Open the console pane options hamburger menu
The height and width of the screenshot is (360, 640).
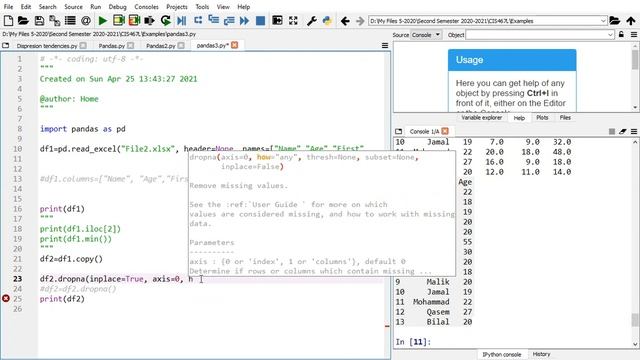[634, 131]
